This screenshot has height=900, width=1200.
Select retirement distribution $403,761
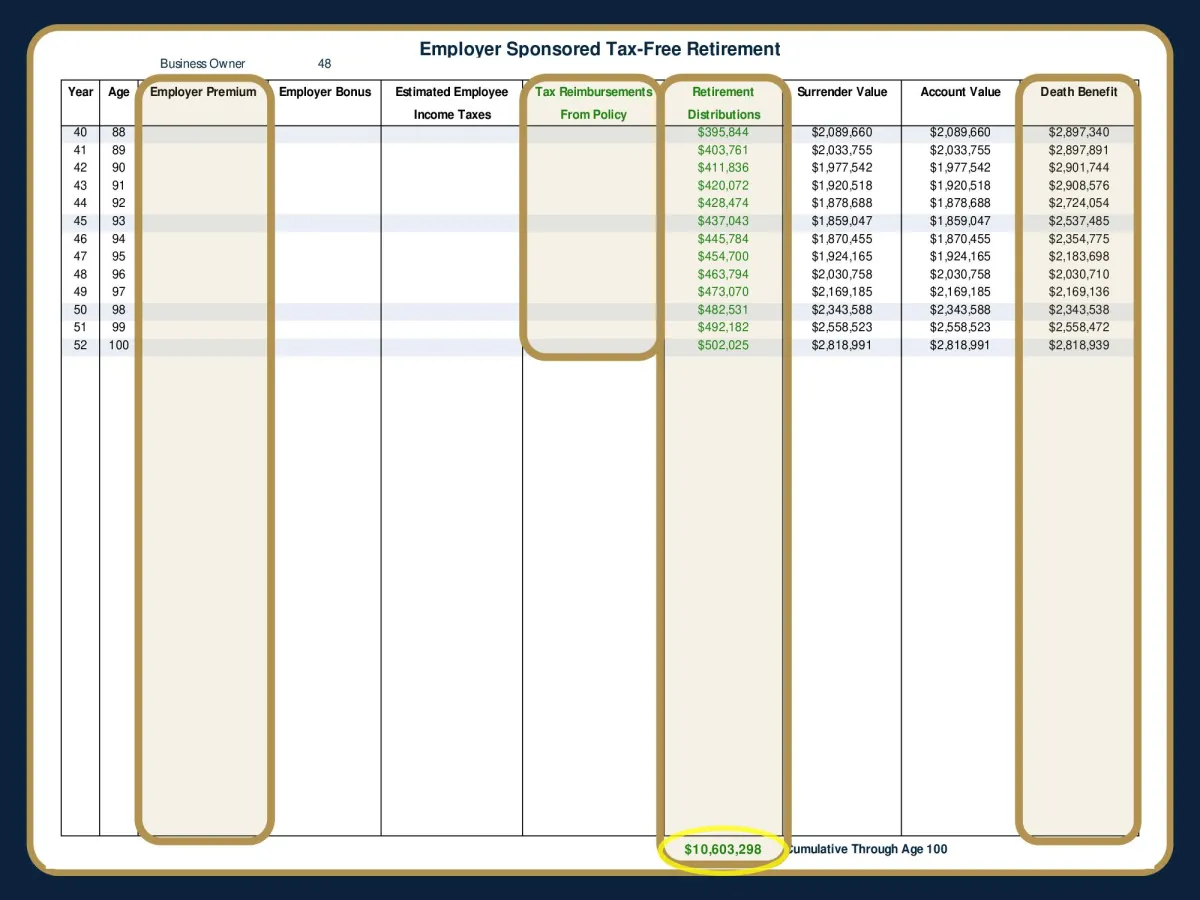(x=723, y=150)
